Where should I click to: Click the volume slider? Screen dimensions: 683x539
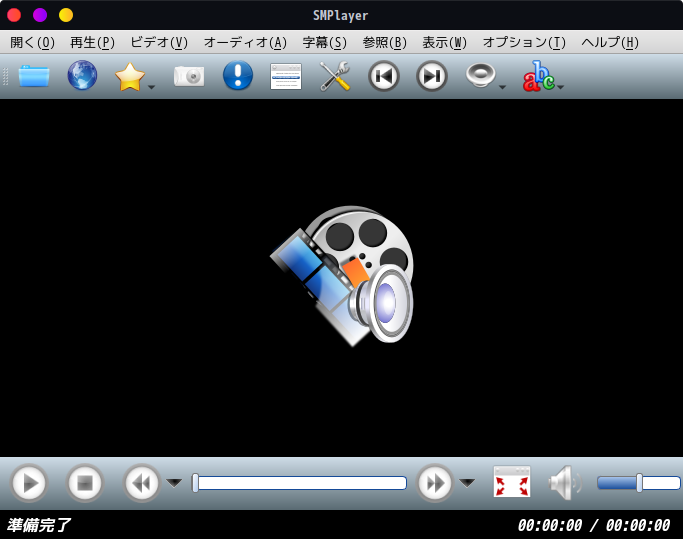(639, 483)
